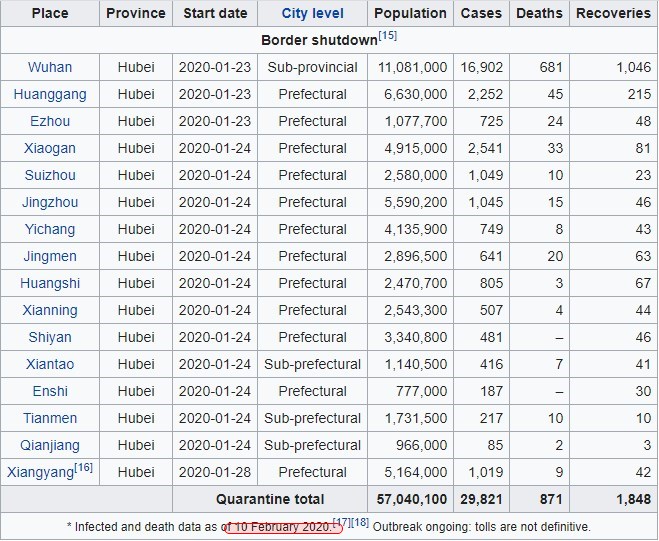Select the Enshi place link
This screenshot has height=541, width=659.
(50, 392)
